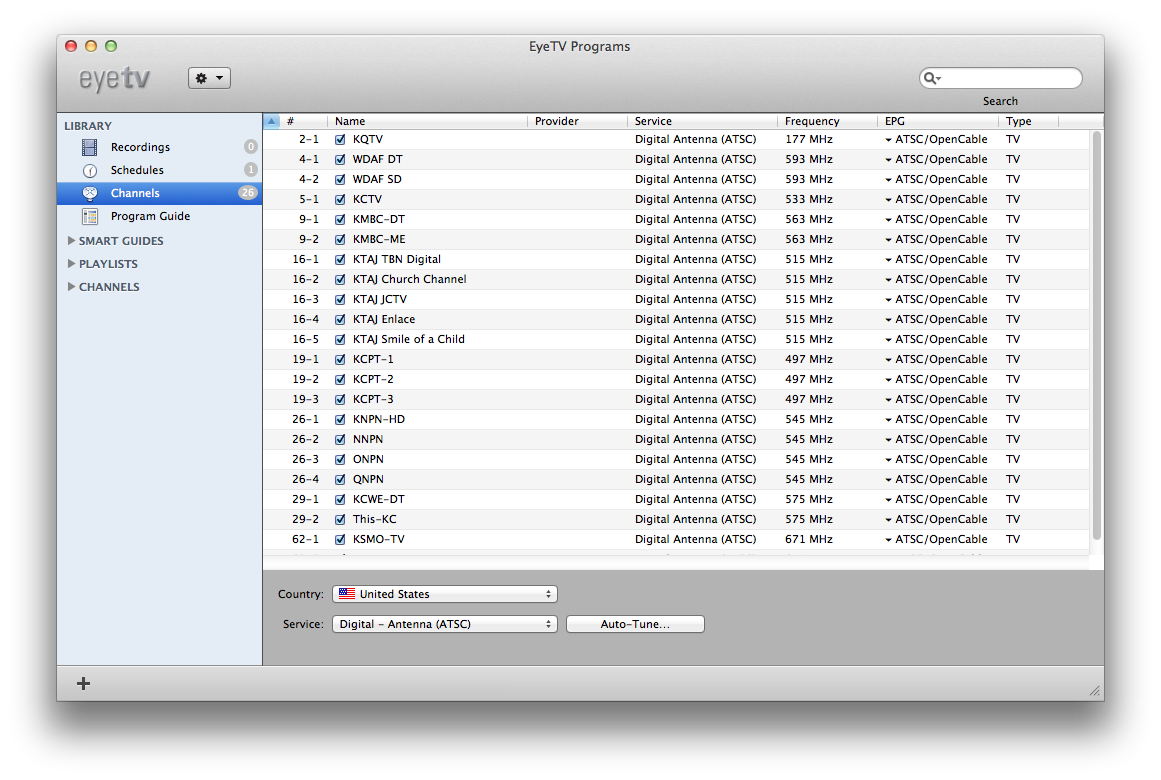
Task: Select the Channels sidebar icon
Action: coord(90,193)
